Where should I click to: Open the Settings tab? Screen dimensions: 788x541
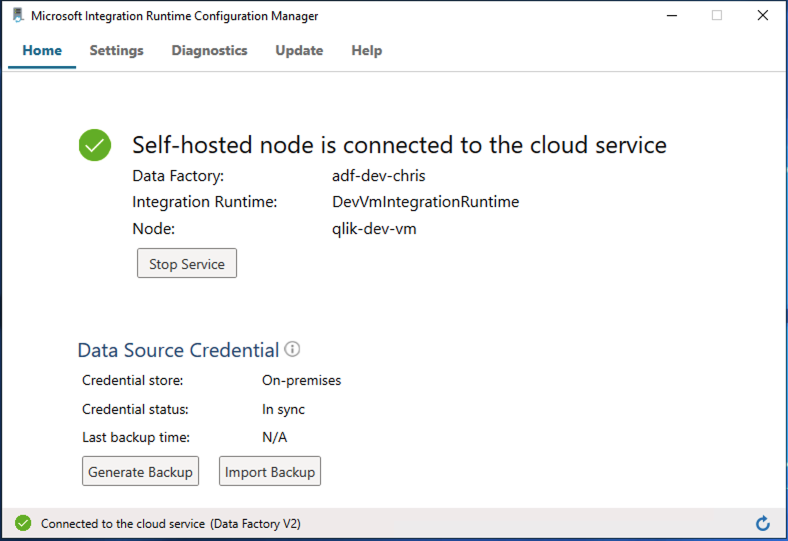click(x=116, y=51)
